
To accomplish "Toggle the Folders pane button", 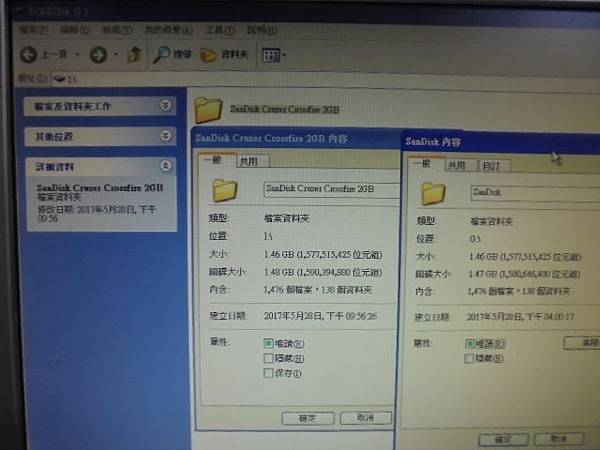I will 224,55.
